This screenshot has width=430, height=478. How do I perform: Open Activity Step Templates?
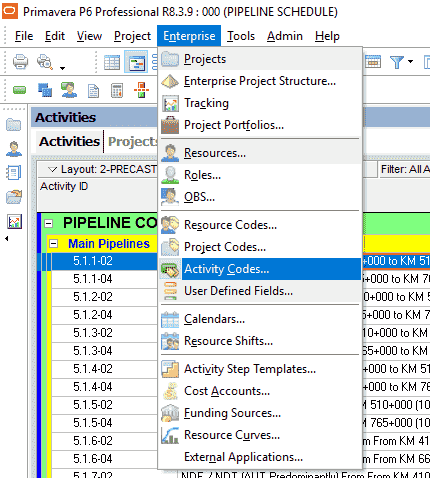coord(260,369)
